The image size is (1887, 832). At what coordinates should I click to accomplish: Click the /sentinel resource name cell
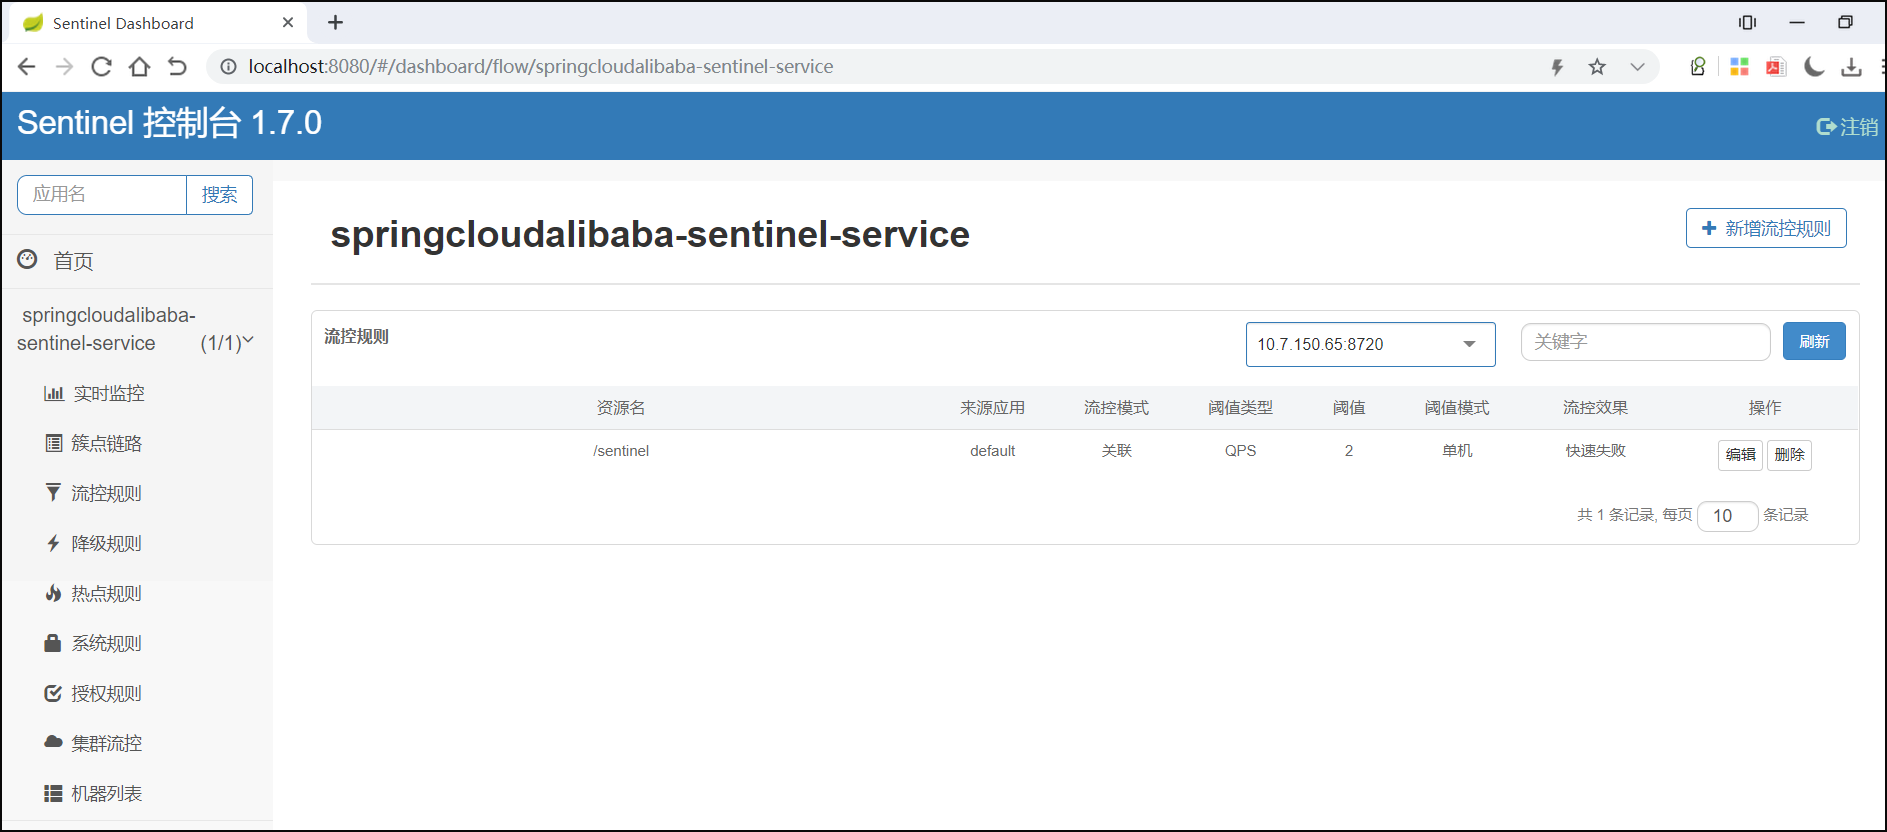pos(621,451)
